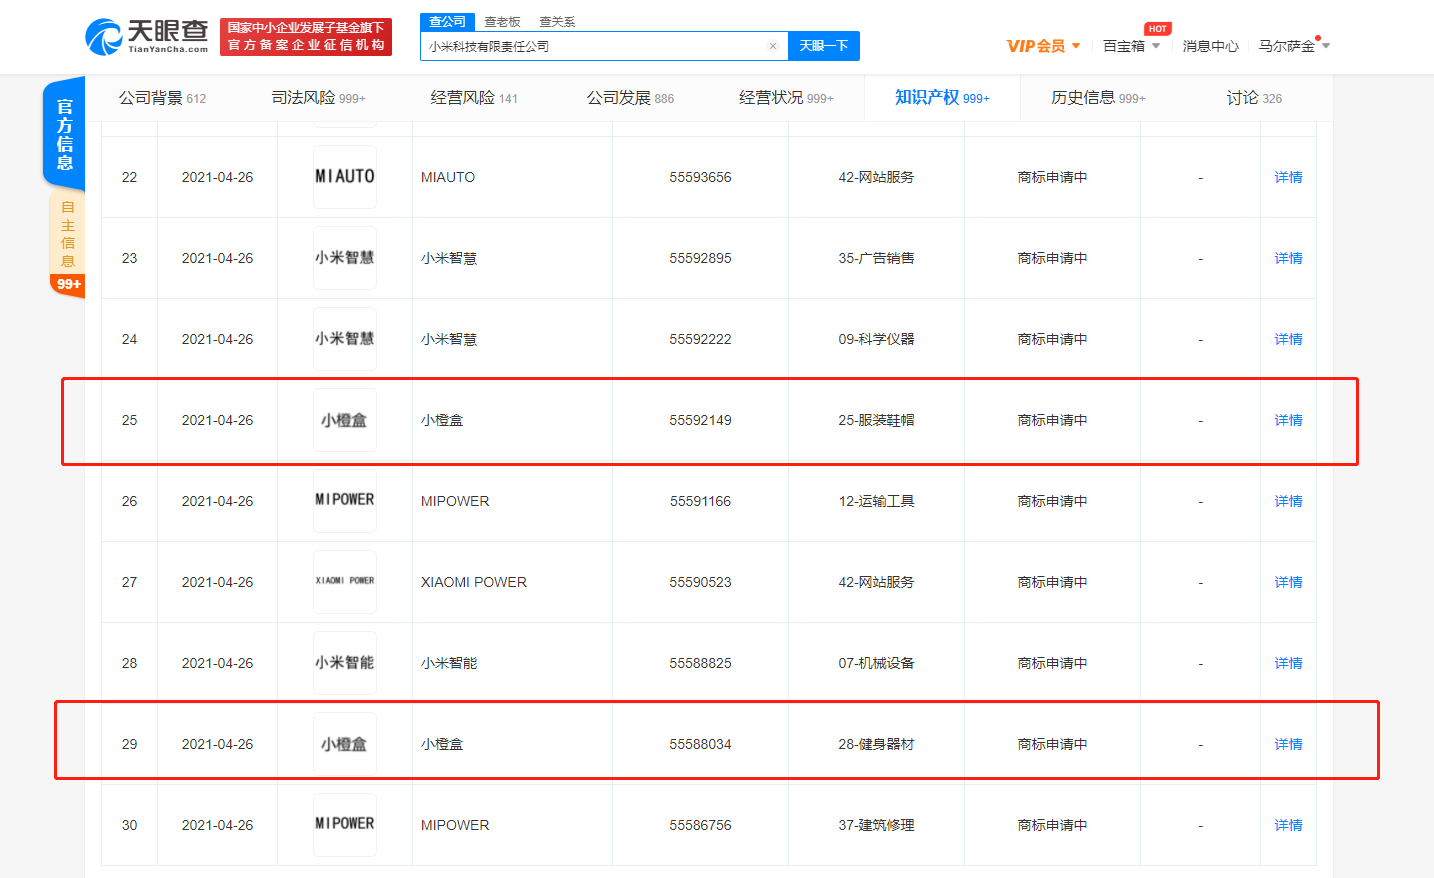Open the 经营风险 tab
The width and height of the screenshot is (1434, 878).
pos(474,98)
